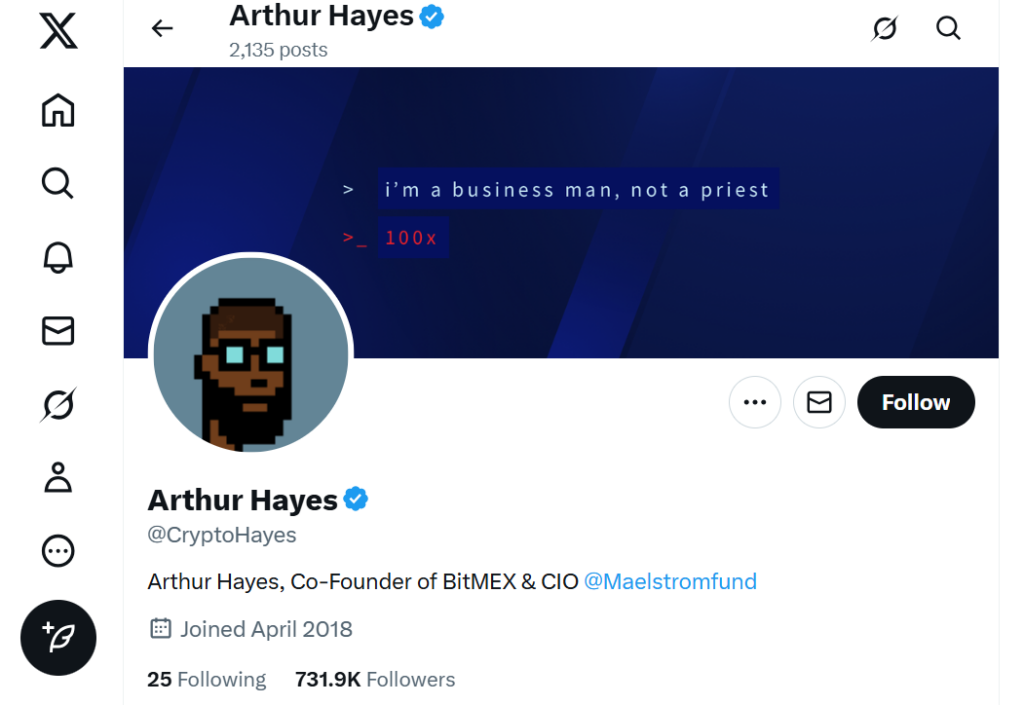
Task: Click the compose post feather button
Action: coord(58,638)
